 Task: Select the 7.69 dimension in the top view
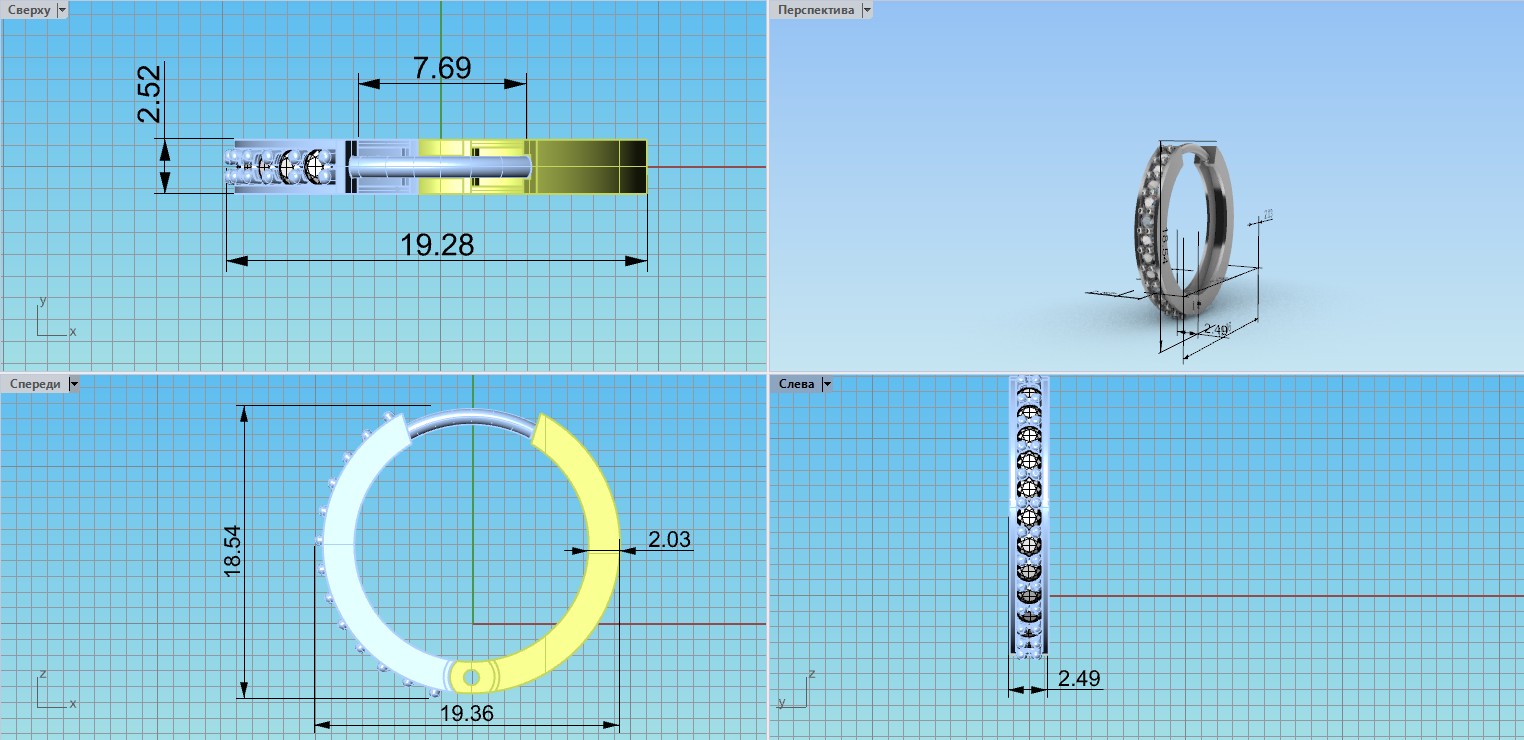441,68
